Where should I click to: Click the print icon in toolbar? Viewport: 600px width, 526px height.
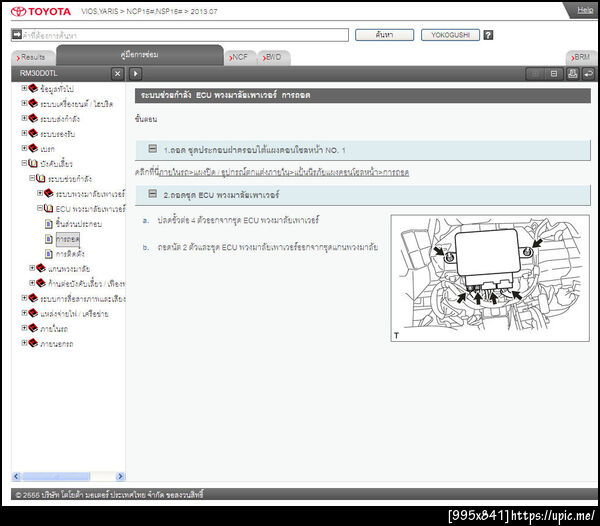point(573,73)
